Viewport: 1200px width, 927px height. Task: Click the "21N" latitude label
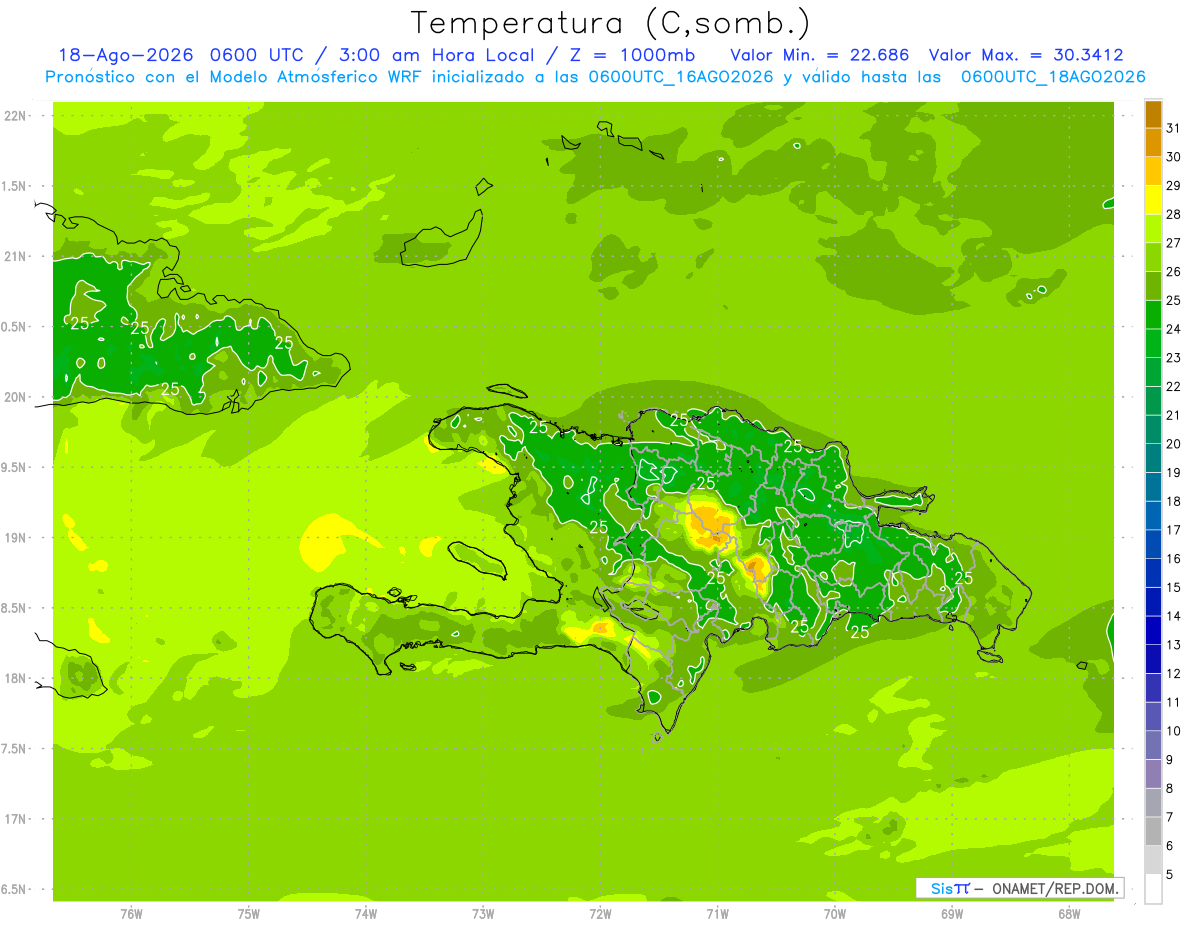[15, 256]
